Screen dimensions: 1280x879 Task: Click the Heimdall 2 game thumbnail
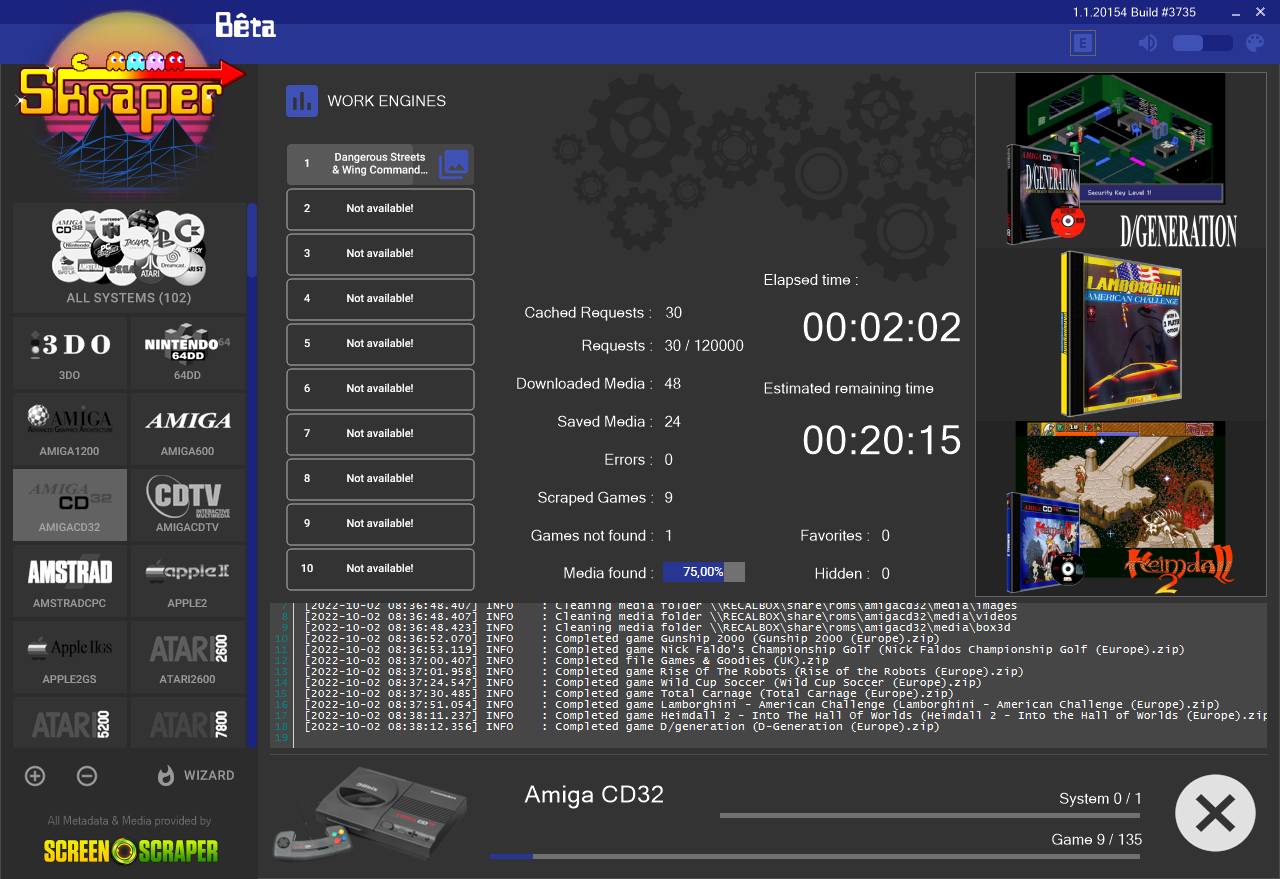point(1121,507)
